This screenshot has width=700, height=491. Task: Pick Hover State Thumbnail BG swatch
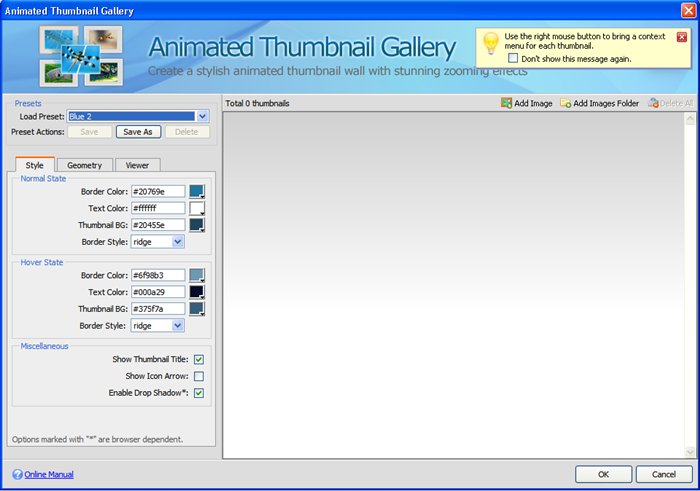197,309
